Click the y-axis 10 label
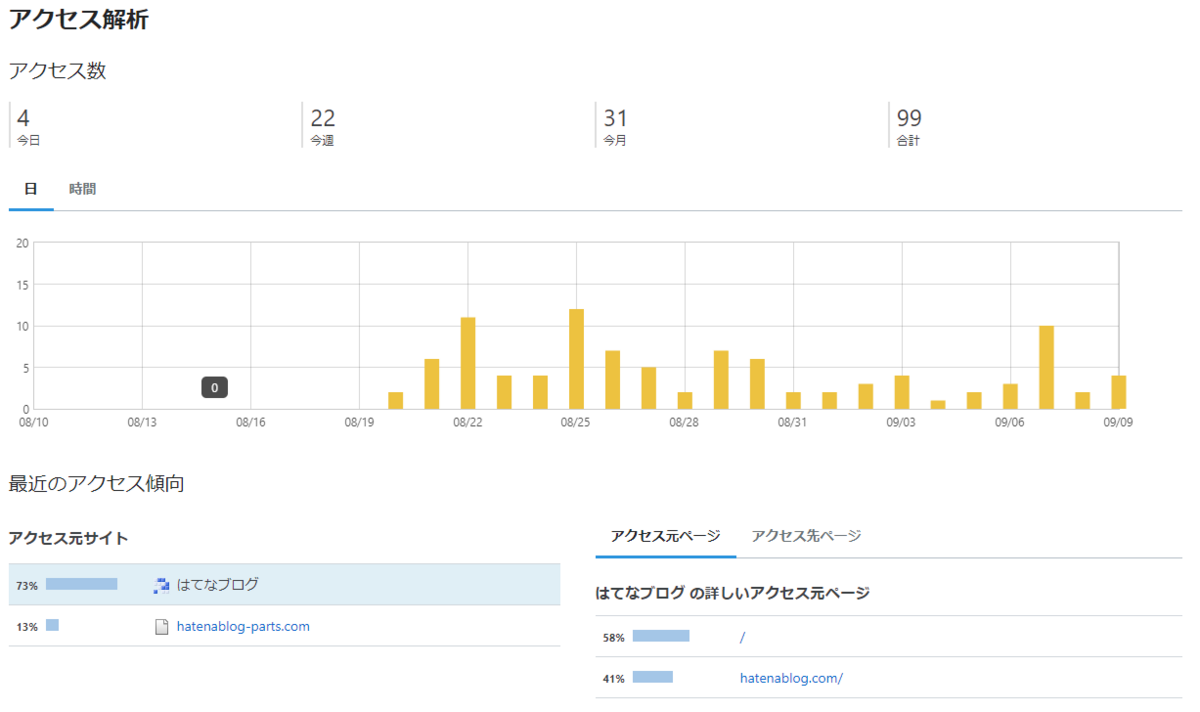 coord(23,326)
